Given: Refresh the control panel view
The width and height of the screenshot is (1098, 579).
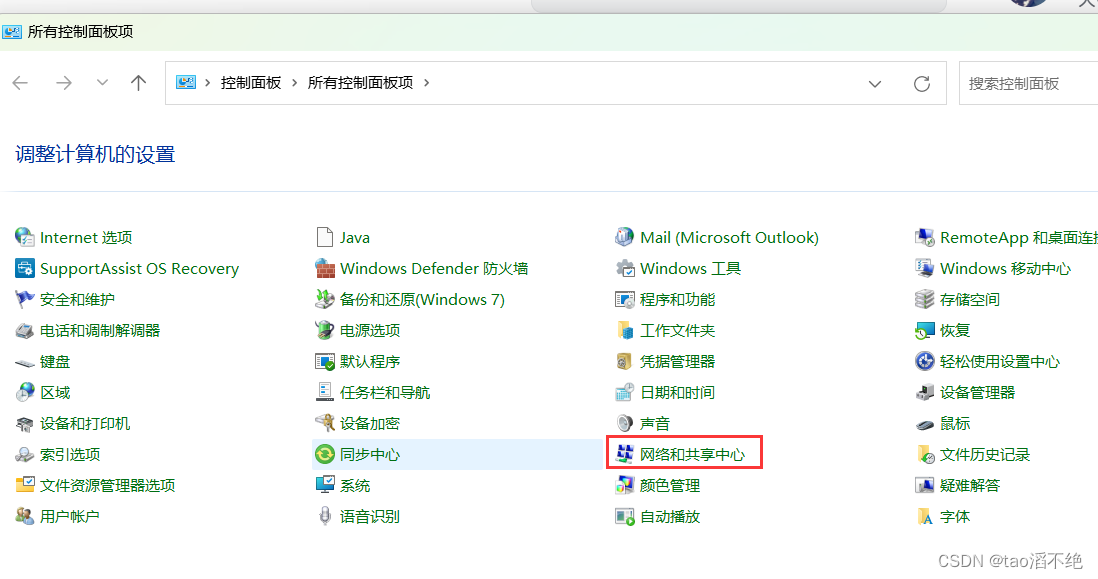Looking at the screenshot, I should [x=922, y=83].
